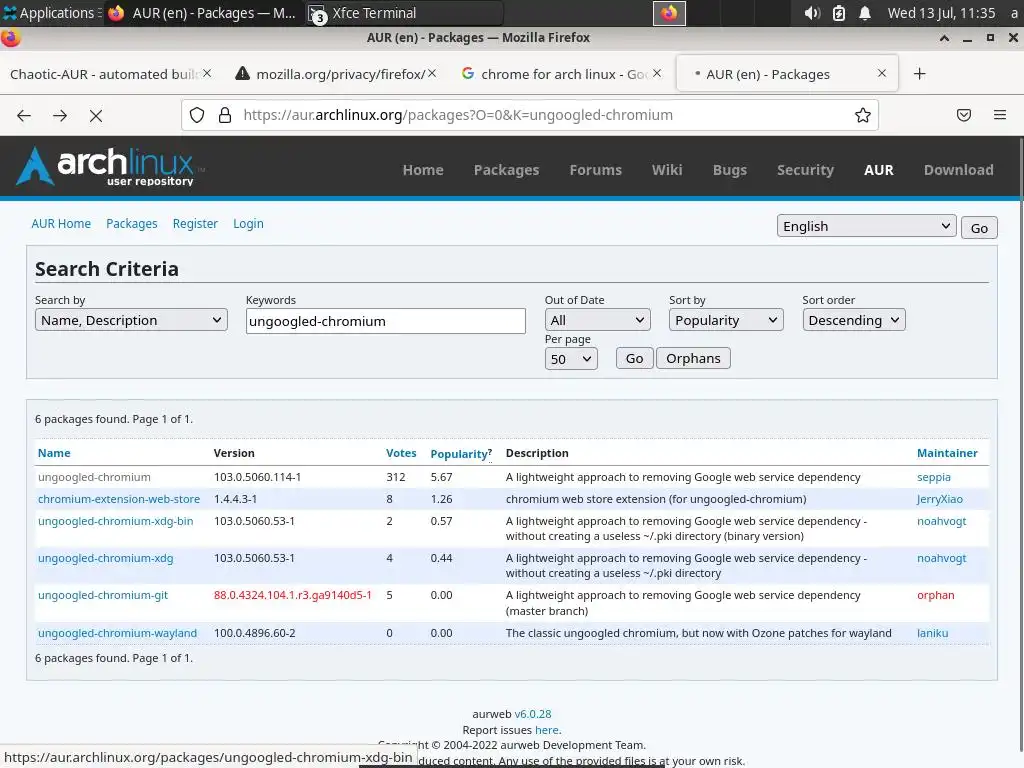1024x768 pixels.
Task: Click Go in Search Criteria
Action: [634, 359]
